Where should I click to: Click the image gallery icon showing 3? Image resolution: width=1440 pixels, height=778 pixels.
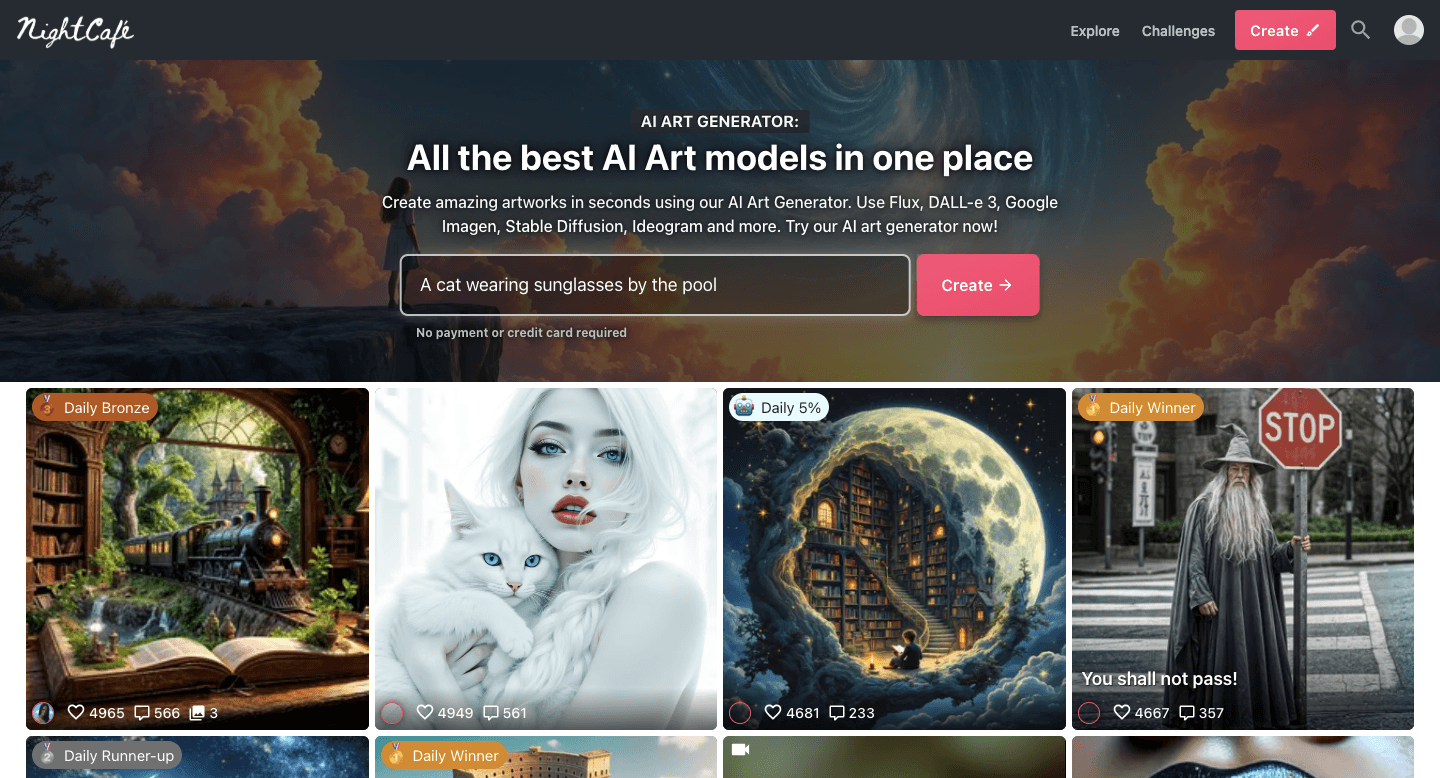point(197,713)
